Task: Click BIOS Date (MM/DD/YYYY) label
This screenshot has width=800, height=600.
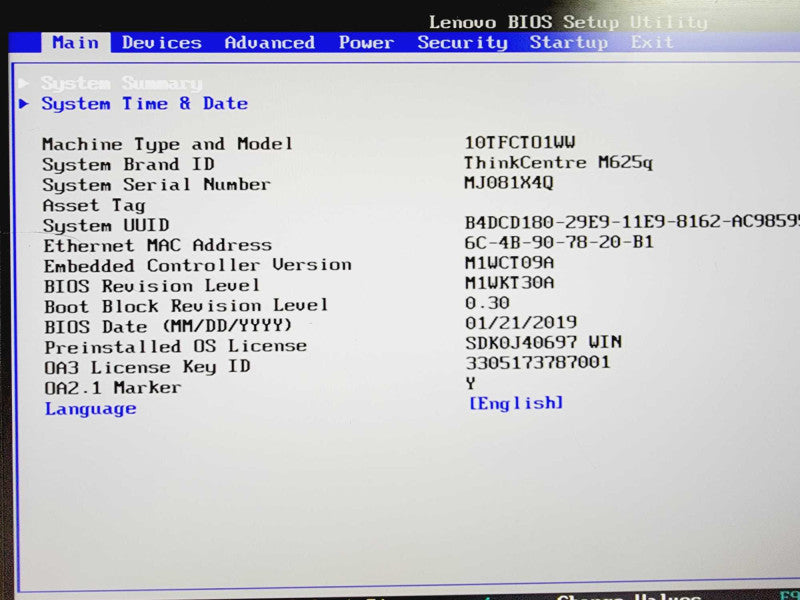Action: (x=168, y=326)
